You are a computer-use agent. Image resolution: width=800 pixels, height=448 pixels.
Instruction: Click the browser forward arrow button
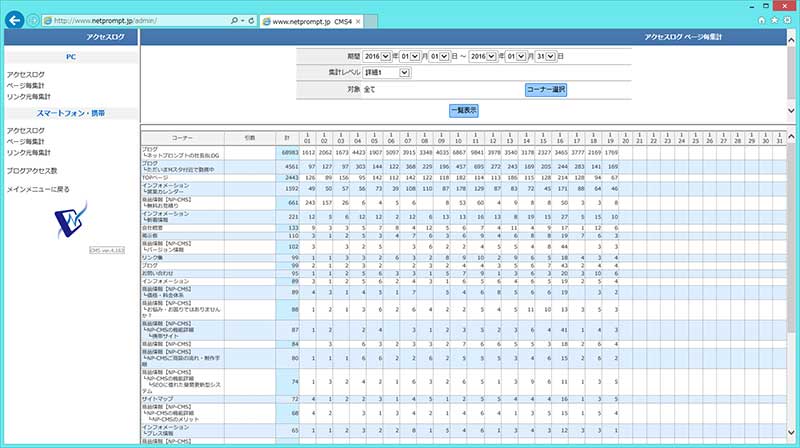click(33, 20)
